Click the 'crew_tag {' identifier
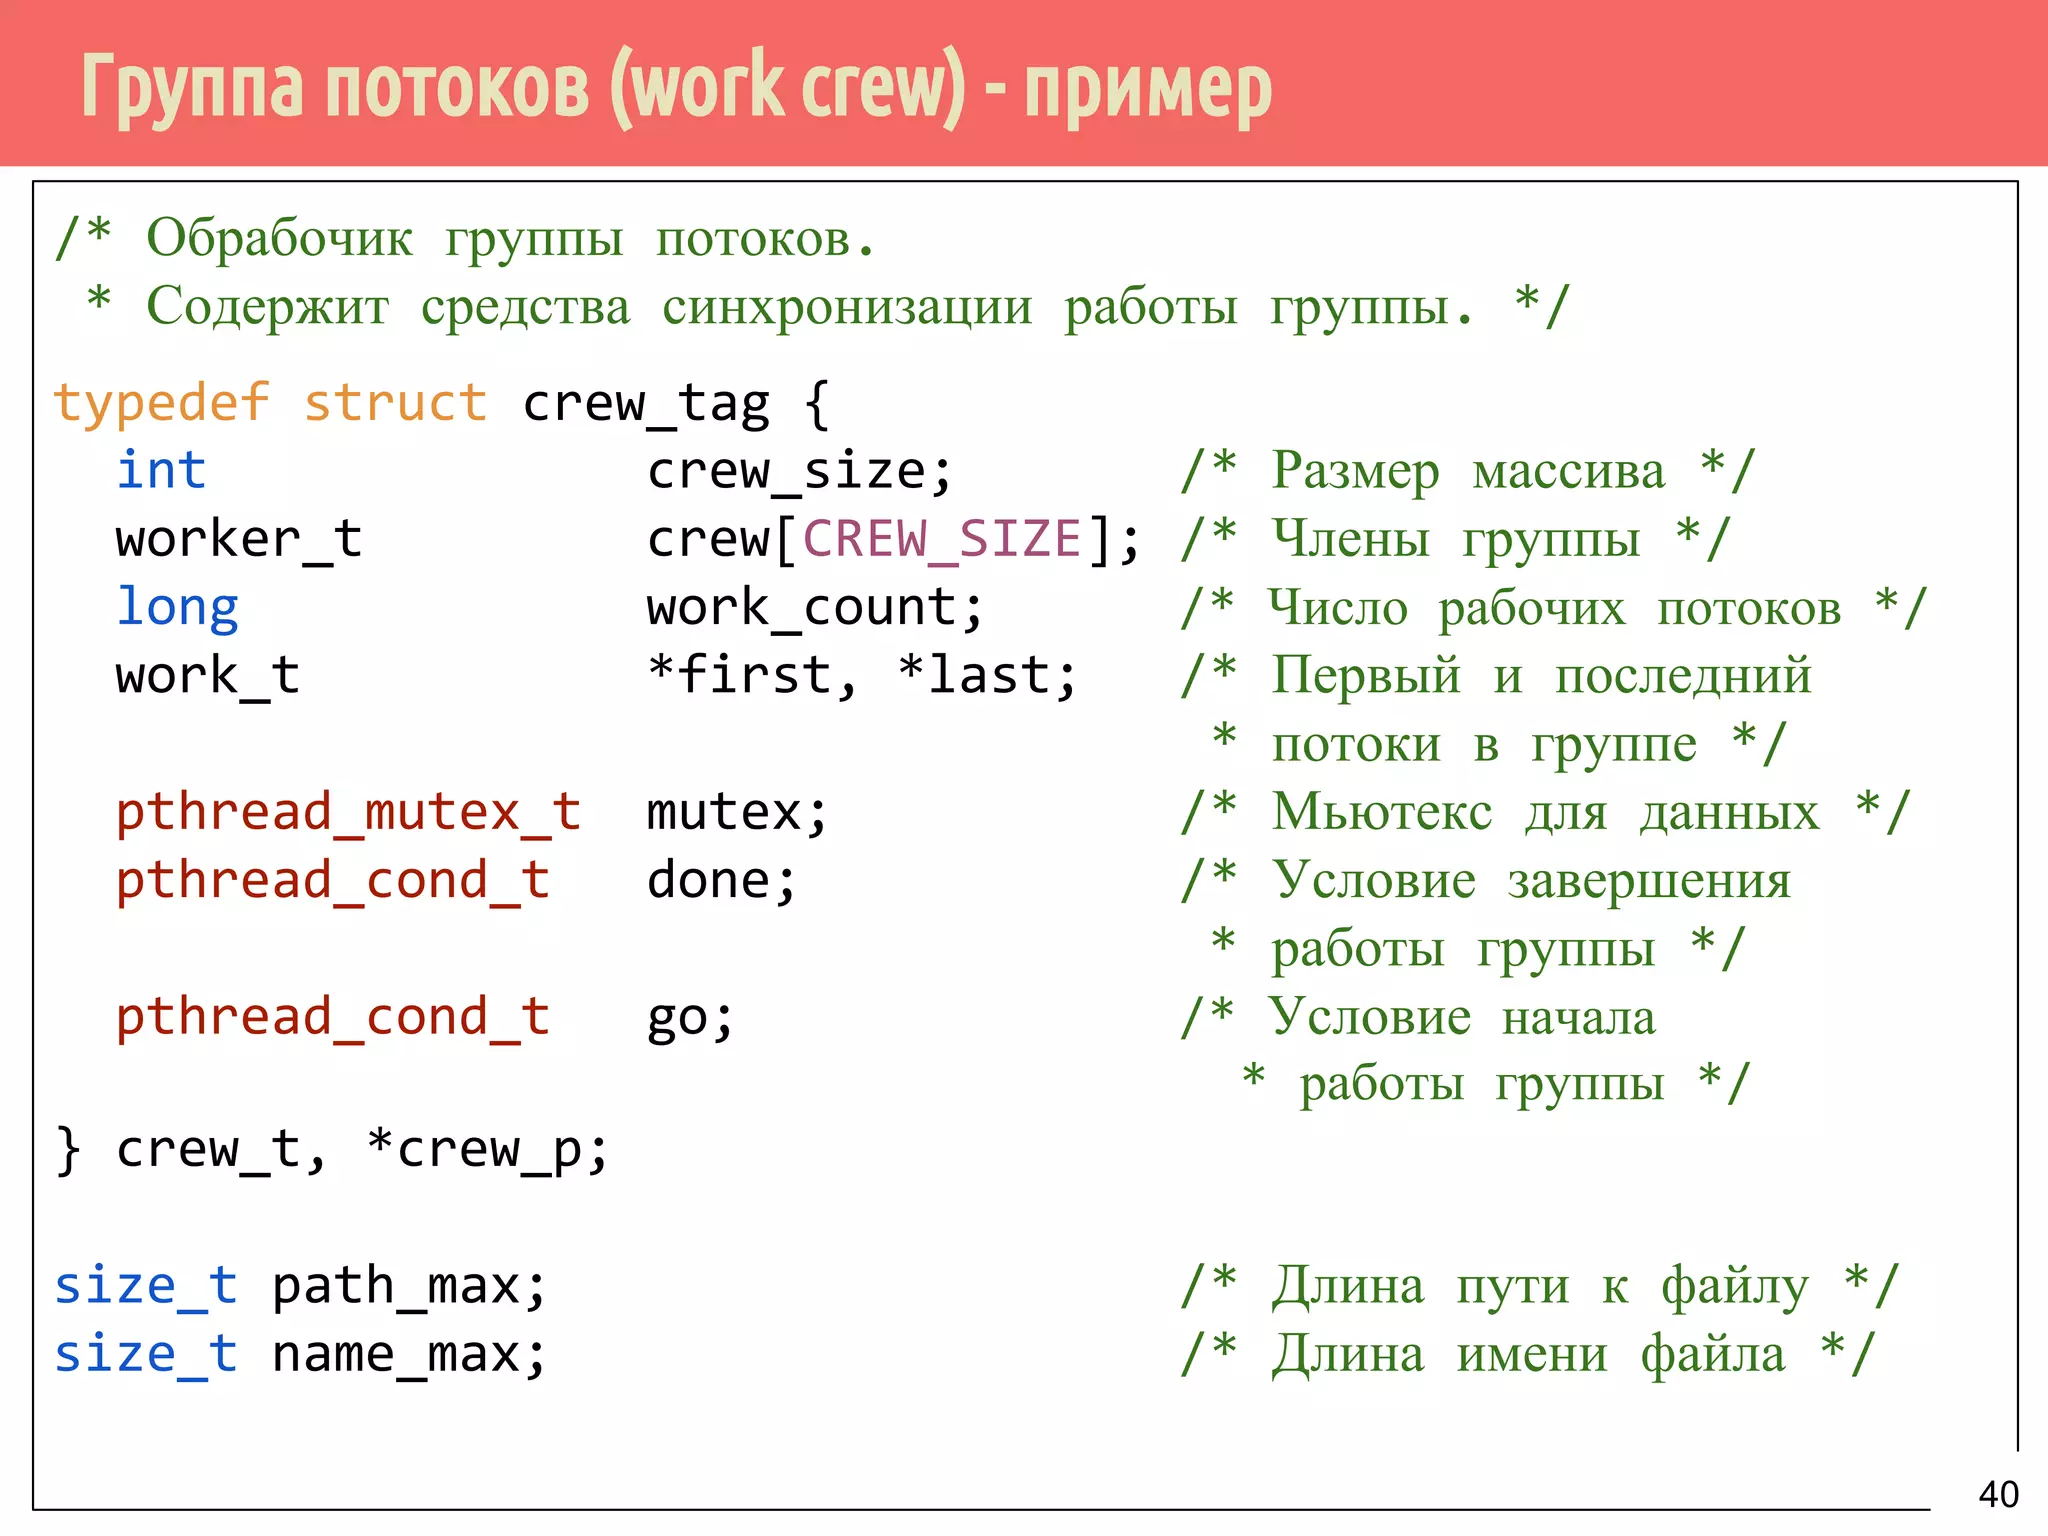This screenshot has width=2048, height=1536. [676, 404]
